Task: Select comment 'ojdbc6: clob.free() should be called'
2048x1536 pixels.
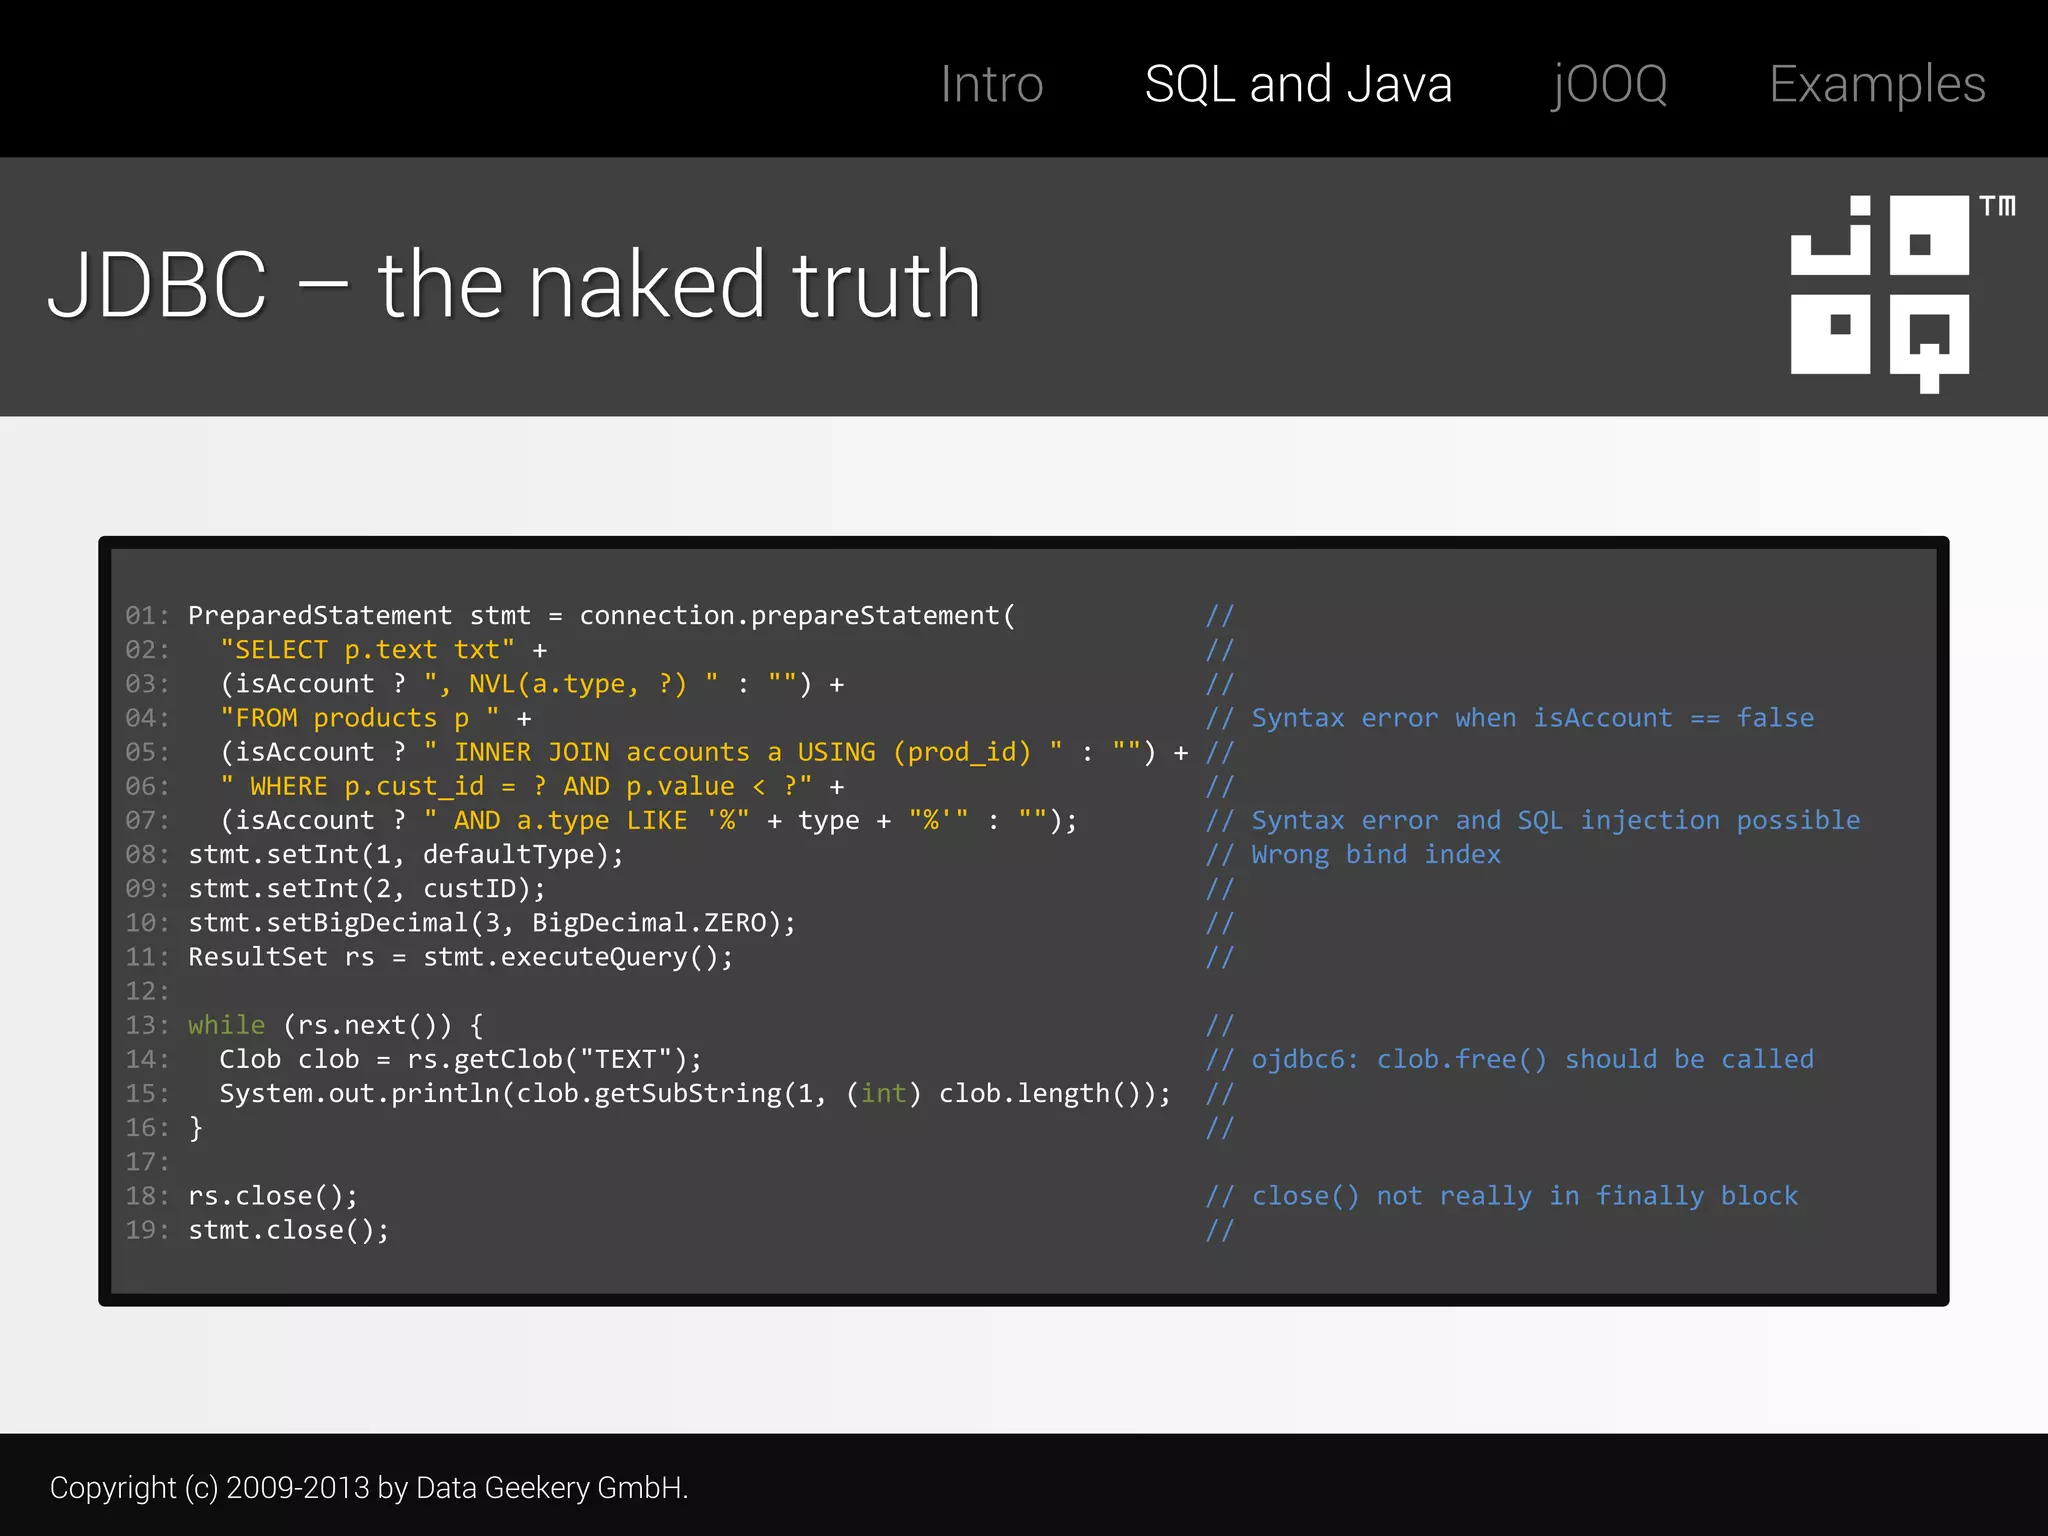Action: tap(1510, 1060)
